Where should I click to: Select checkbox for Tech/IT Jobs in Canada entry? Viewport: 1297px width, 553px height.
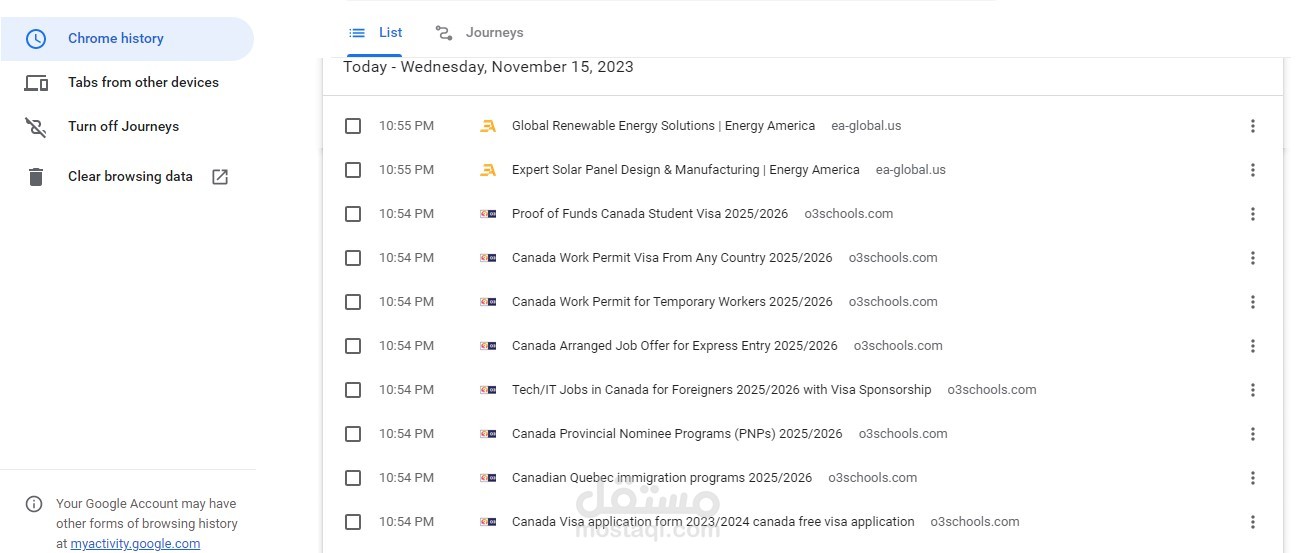click(353, 390)
